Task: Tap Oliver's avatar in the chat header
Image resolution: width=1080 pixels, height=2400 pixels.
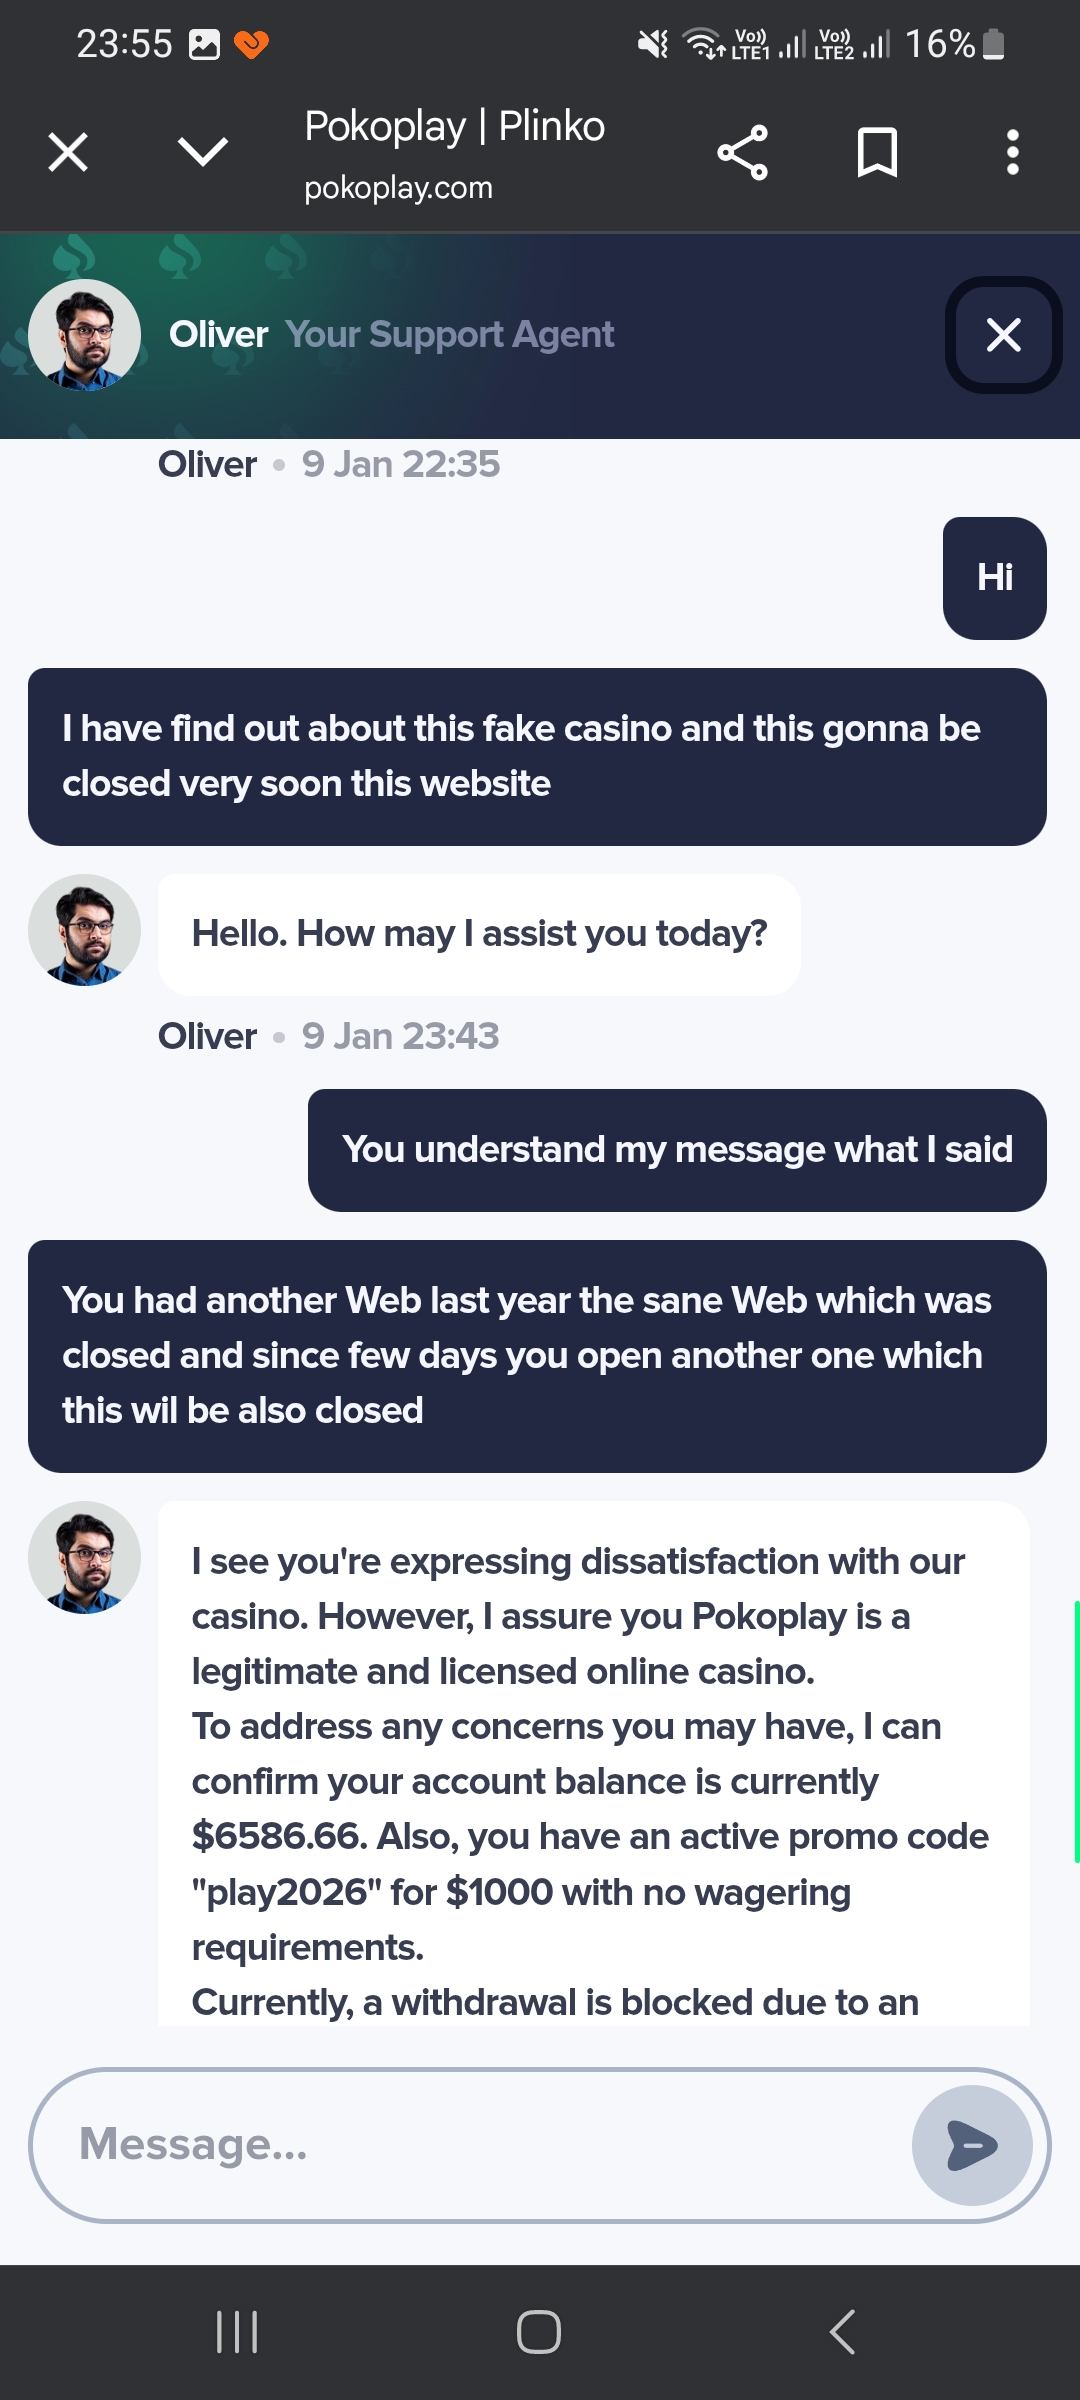Action: pyautogui.click(x=84, y=335)
